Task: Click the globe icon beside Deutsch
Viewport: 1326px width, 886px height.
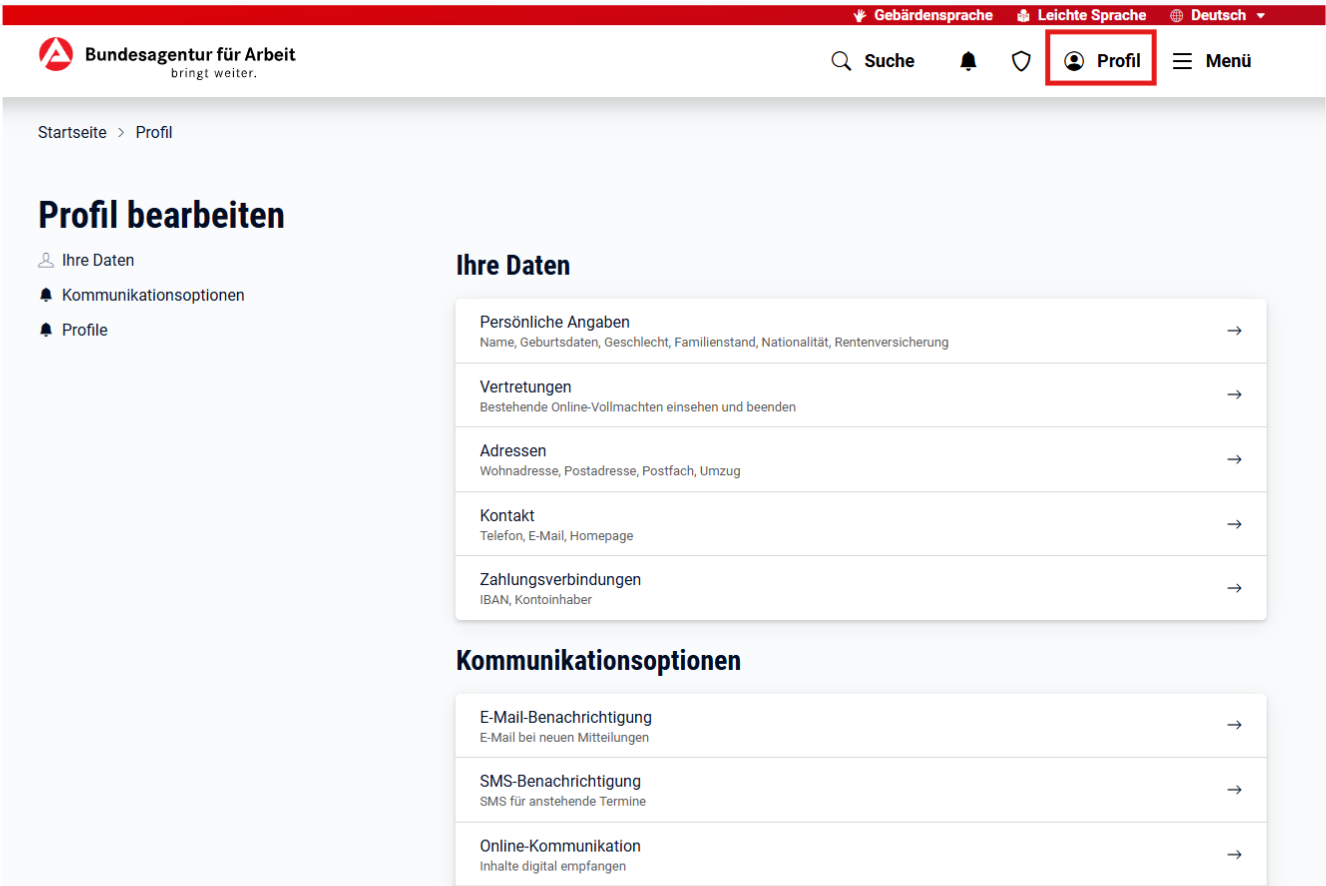Action: pyautogui.click(x=1176, y=15)
